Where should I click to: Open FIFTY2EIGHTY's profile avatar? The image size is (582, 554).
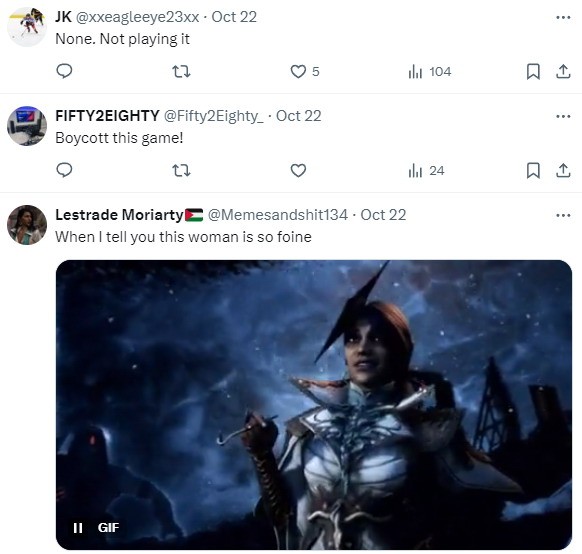27,126
